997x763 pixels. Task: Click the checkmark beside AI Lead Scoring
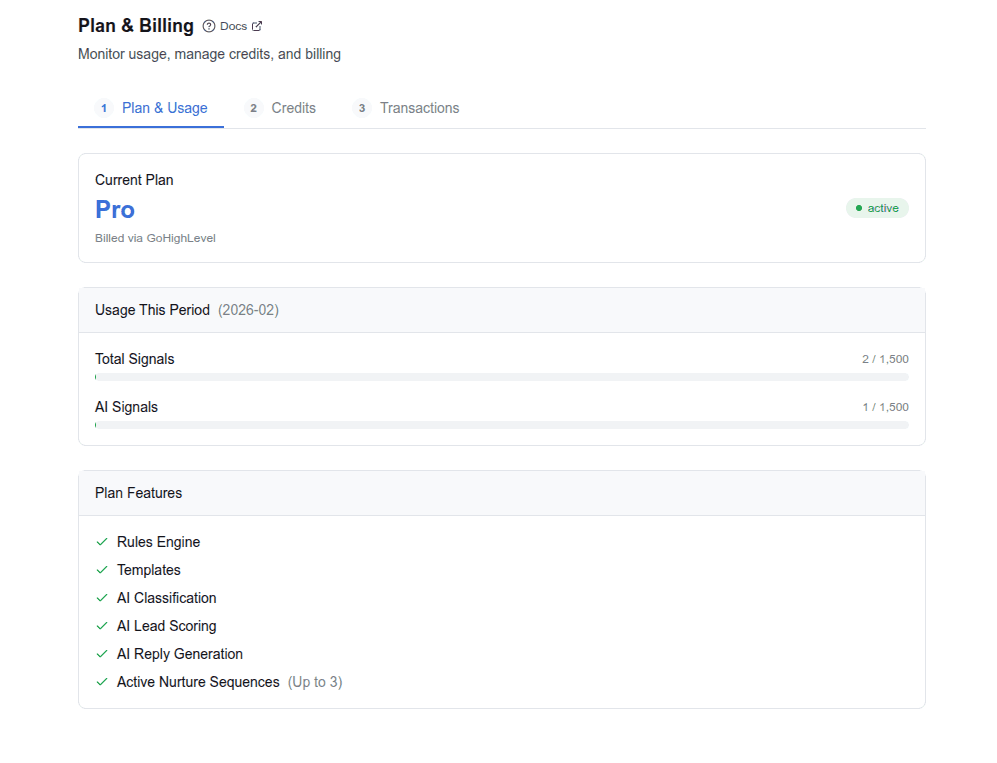click(101, 625)
